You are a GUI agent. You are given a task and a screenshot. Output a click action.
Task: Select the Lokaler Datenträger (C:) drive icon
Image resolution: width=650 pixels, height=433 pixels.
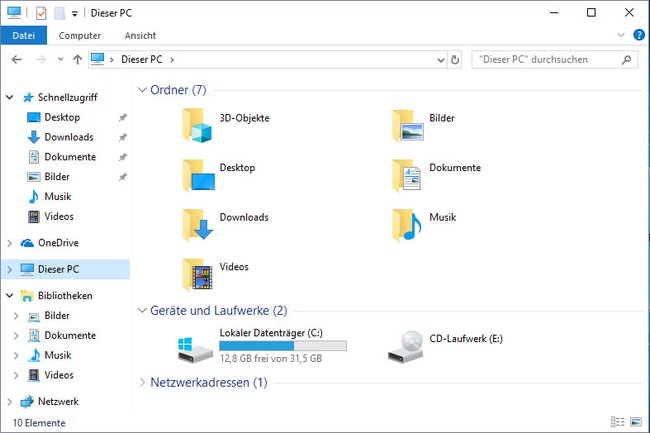click(195, 349)
